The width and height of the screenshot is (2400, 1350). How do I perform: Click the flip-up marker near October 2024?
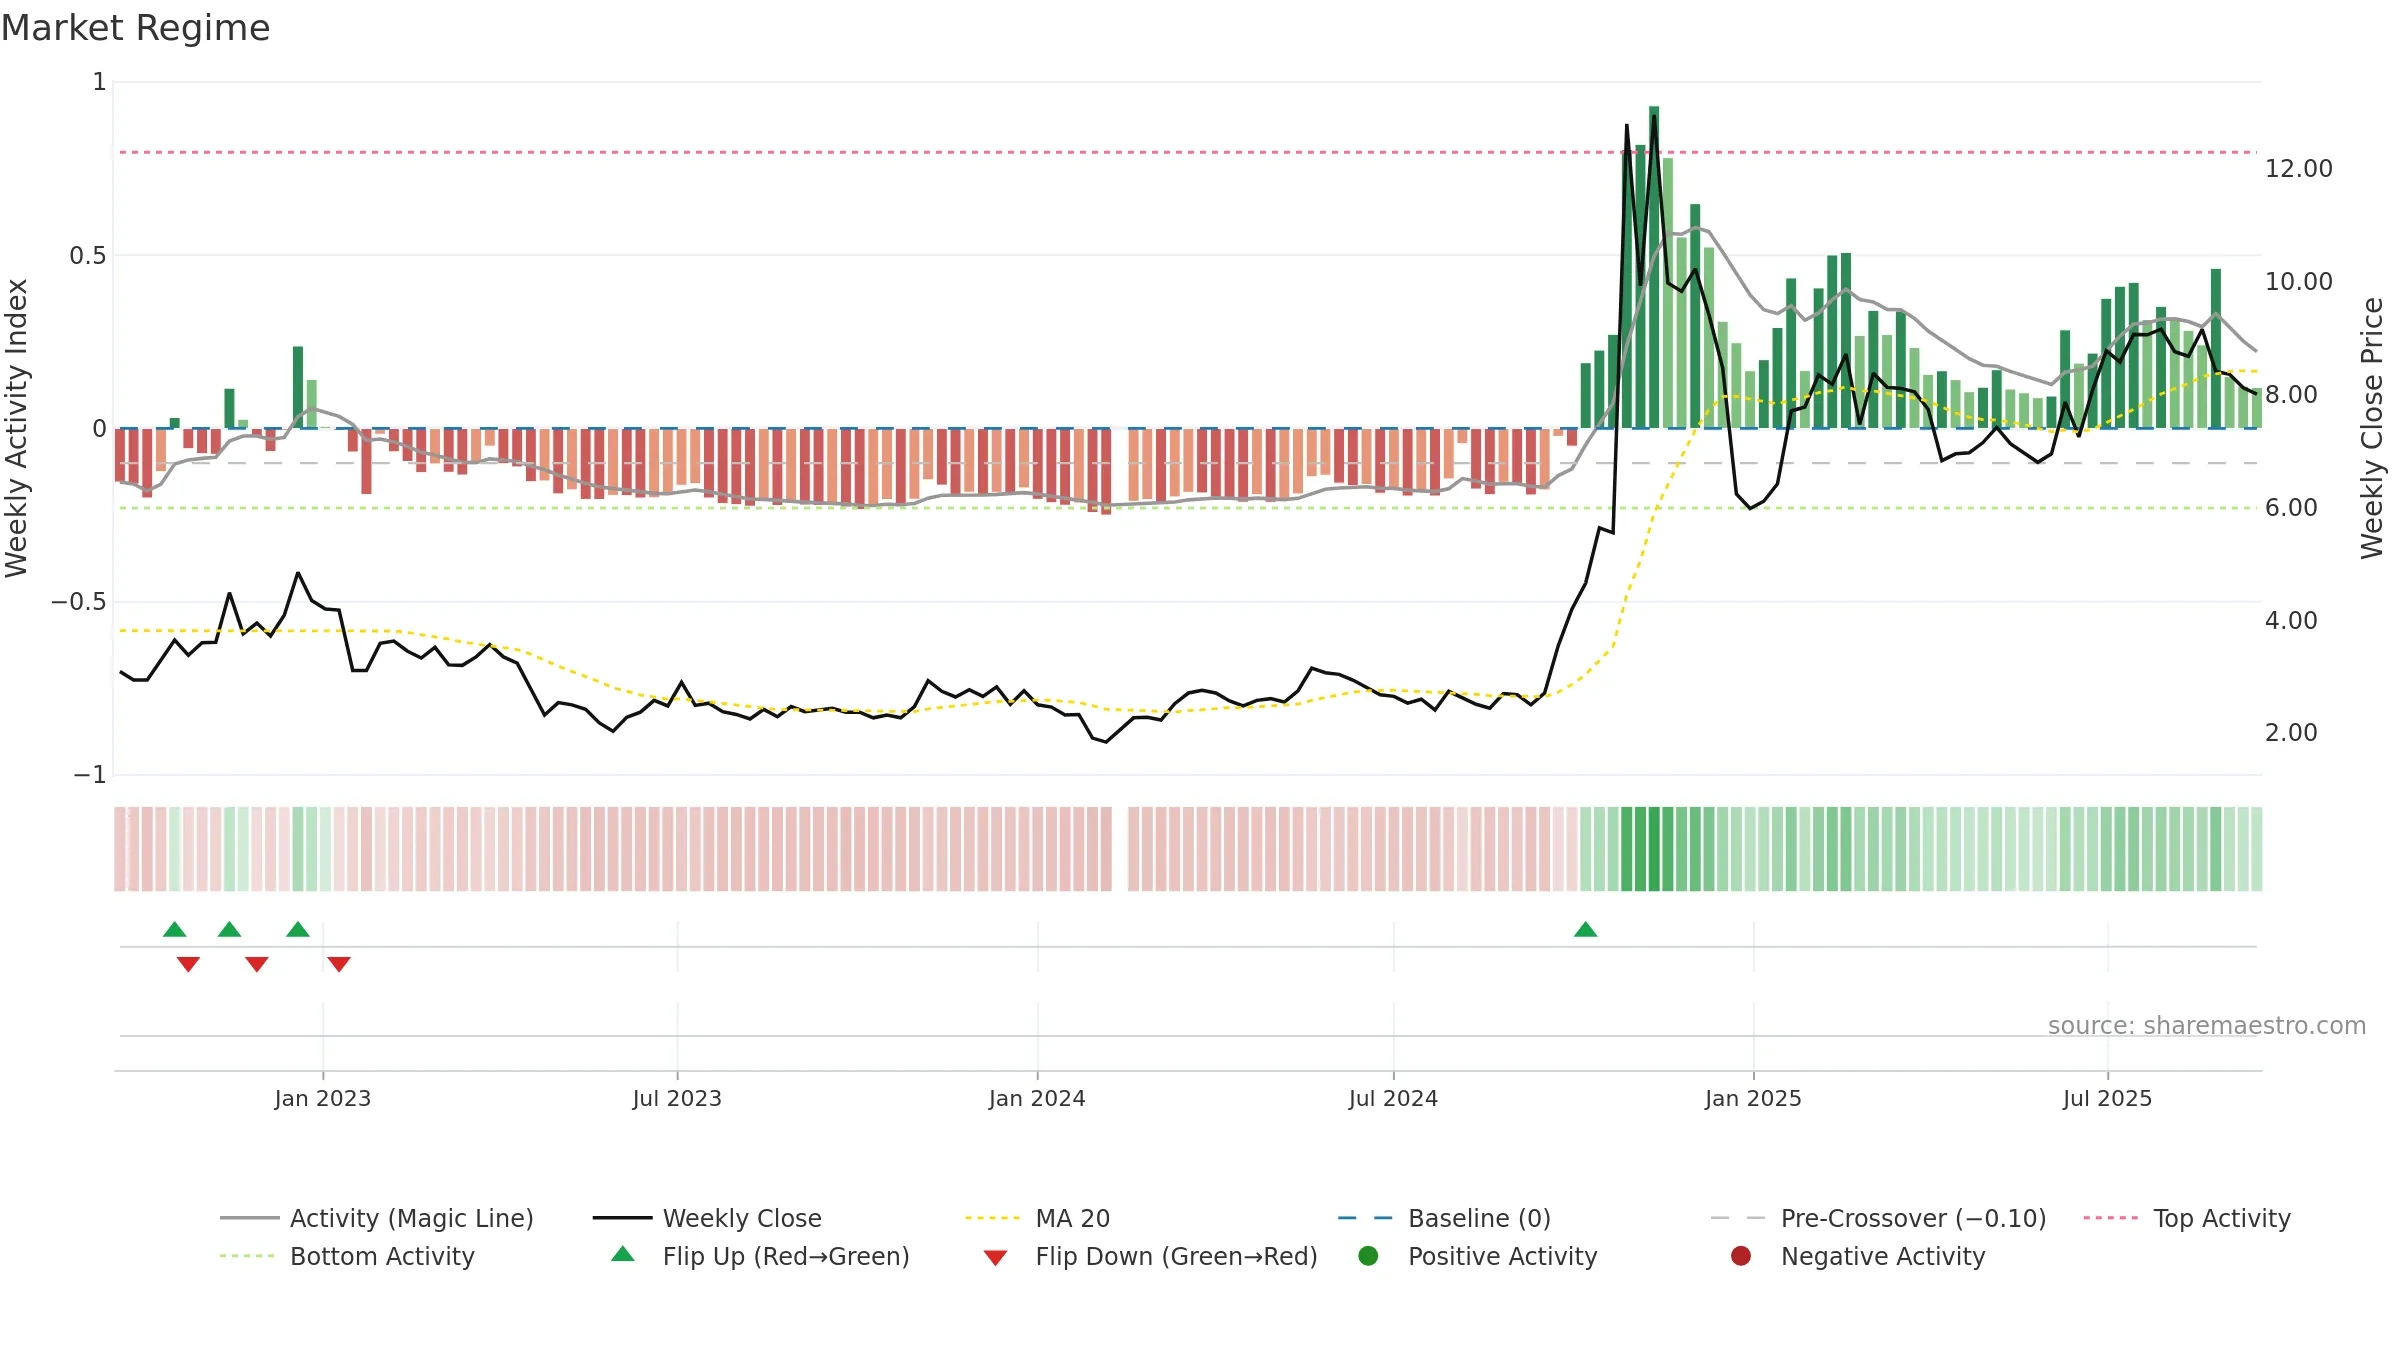1585,930
